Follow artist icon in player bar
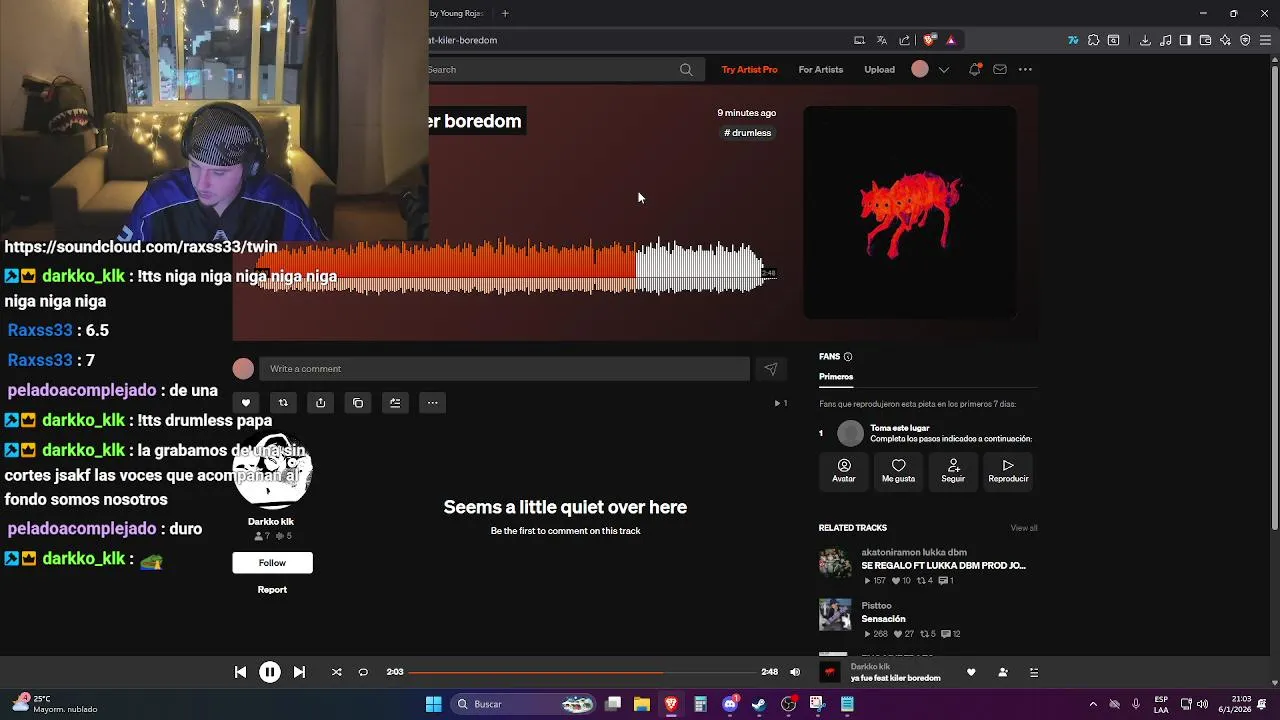The width and height of the screenshot is (1280, 720). (1003, 672)
